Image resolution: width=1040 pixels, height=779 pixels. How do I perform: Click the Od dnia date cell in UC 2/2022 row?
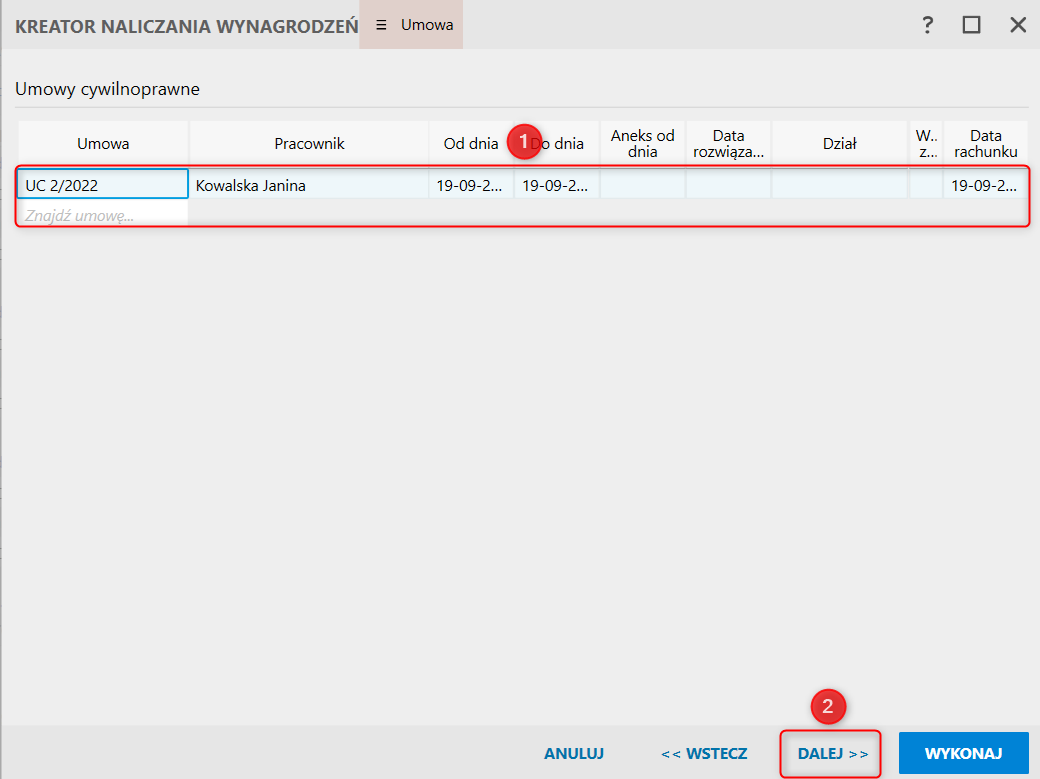(471, 185)
